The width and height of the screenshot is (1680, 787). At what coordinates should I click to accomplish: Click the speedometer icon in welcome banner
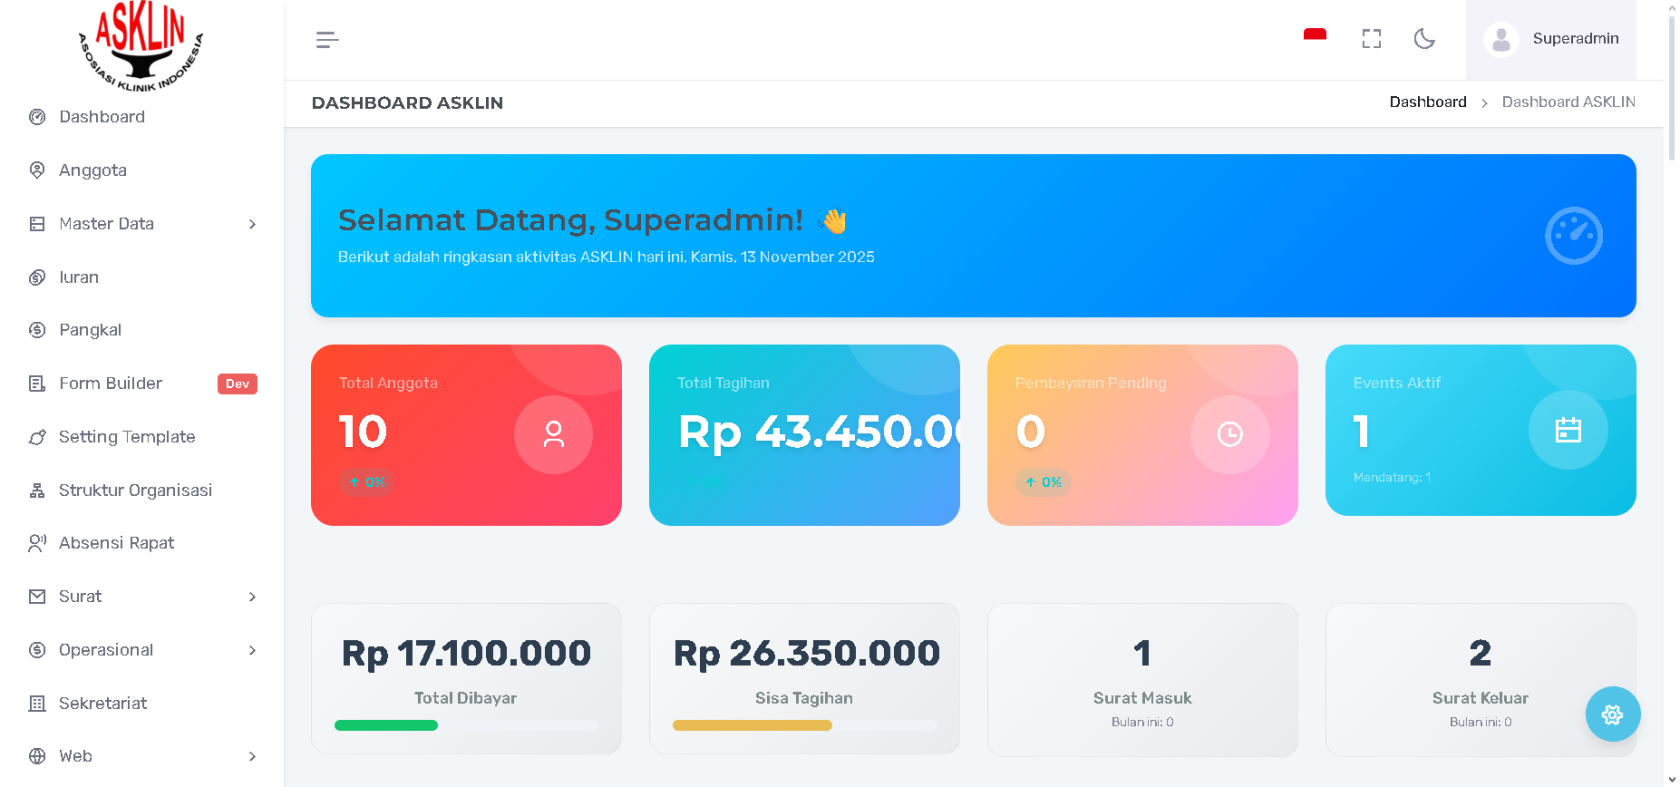(x=1573, y=236)
